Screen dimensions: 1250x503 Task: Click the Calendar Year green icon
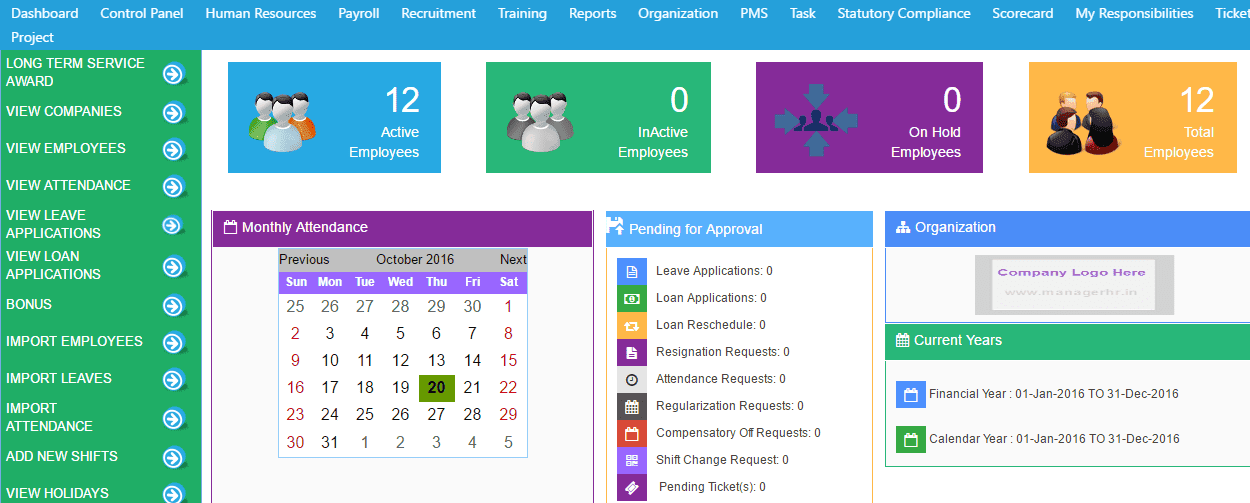(x=910, y=439)
